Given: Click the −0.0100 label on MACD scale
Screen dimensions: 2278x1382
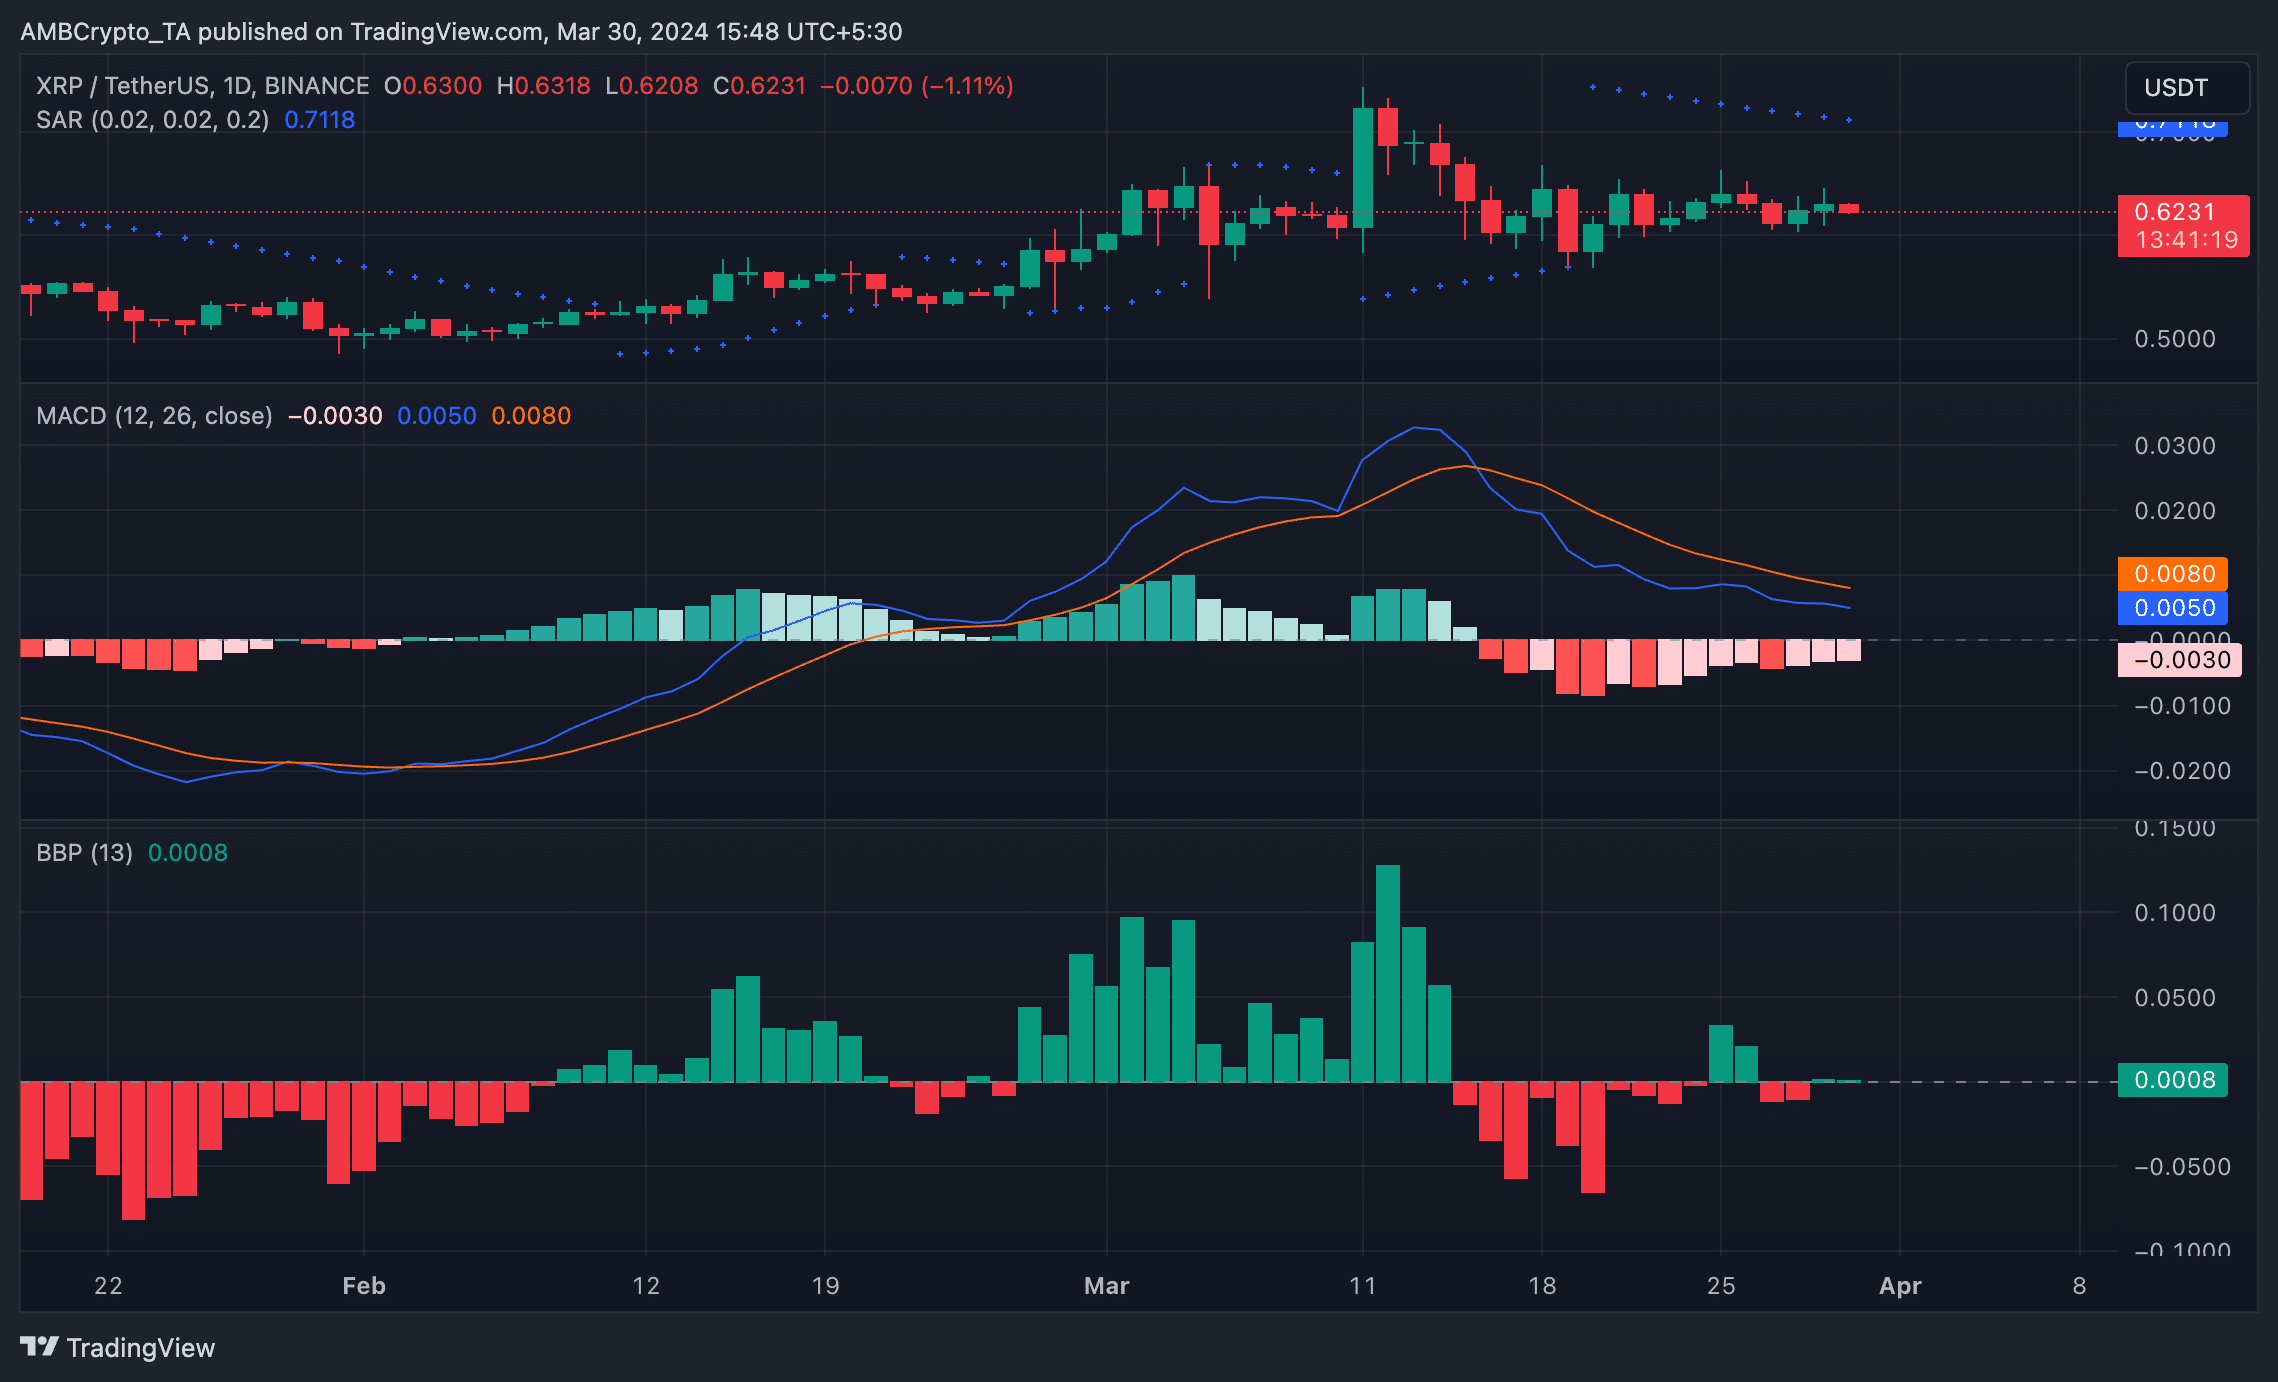Looking at the screenshot, I should tap(2182, 706).
